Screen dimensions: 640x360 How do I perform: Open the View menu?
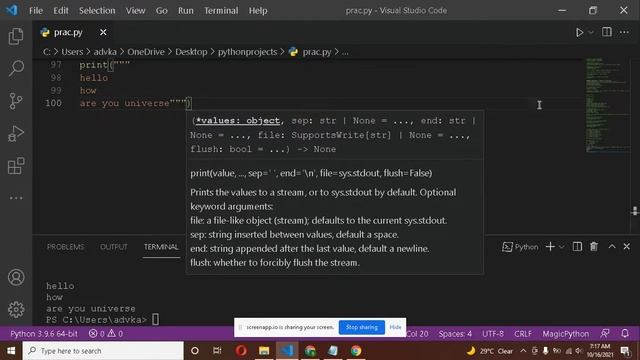coord(135,11)
